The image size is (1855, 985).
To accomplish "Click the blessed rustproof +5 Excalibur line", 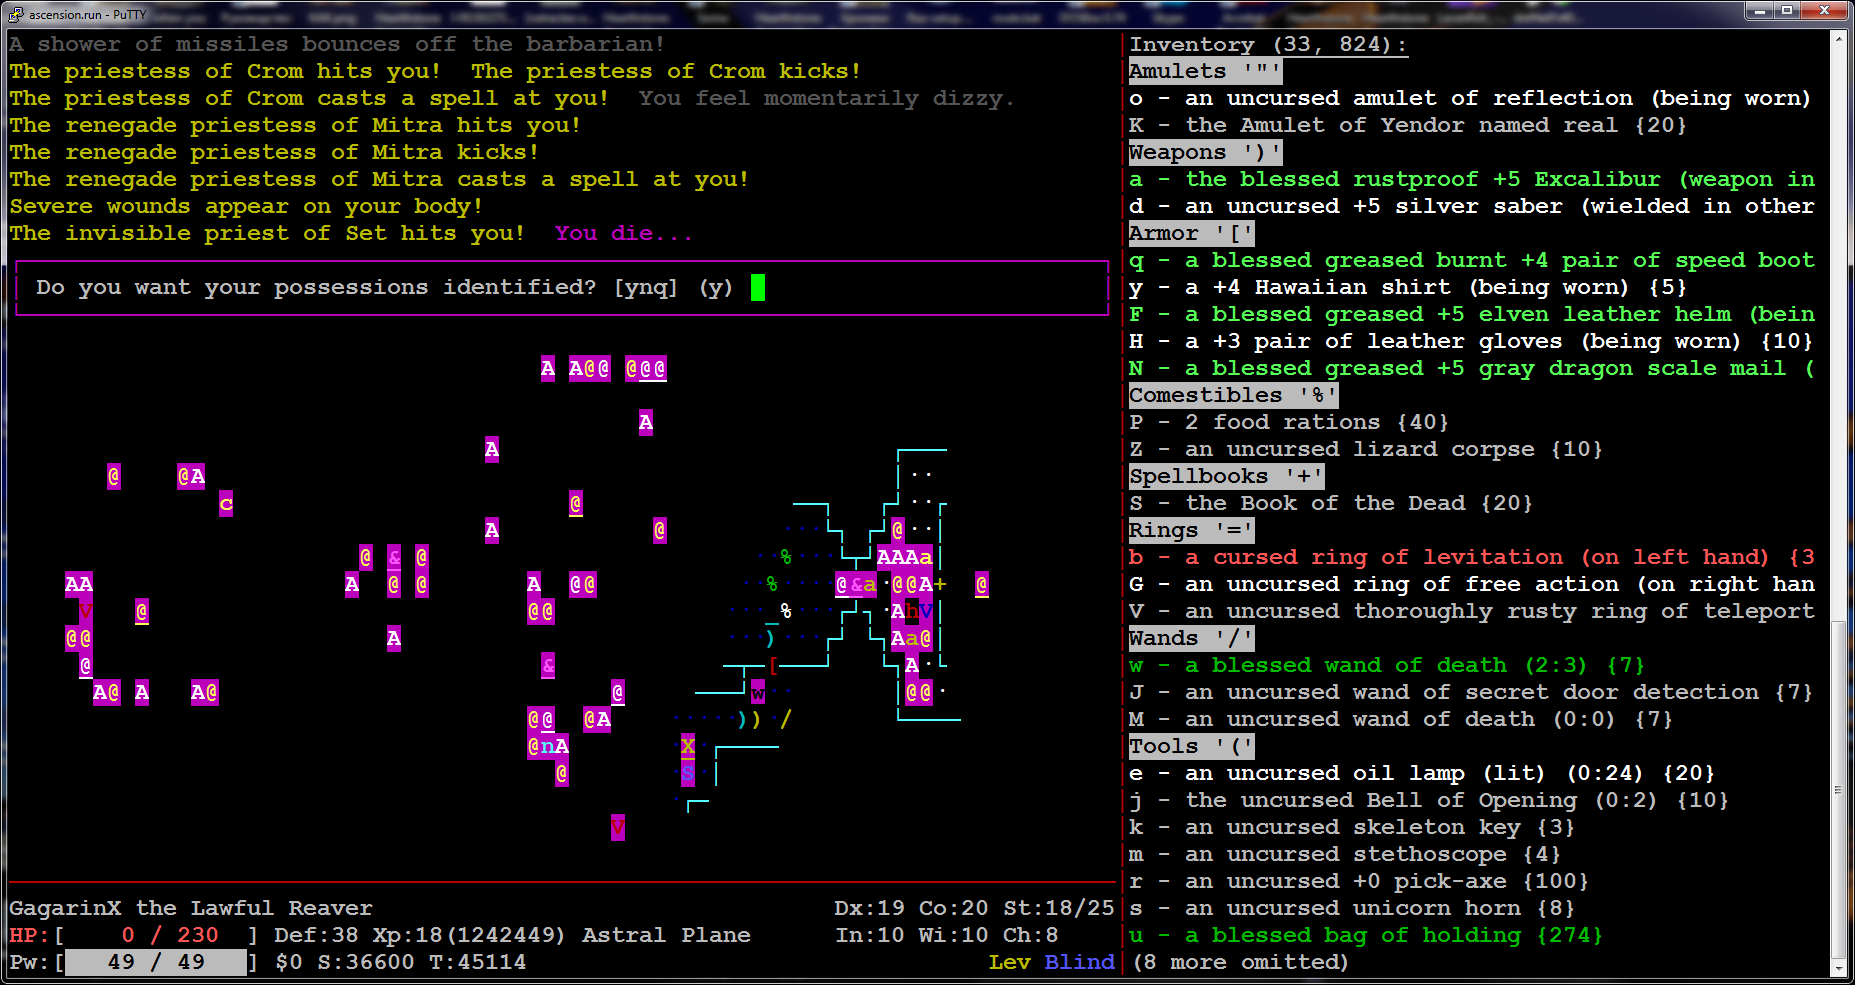I will pyautogui.click(x=1472, y=179).
